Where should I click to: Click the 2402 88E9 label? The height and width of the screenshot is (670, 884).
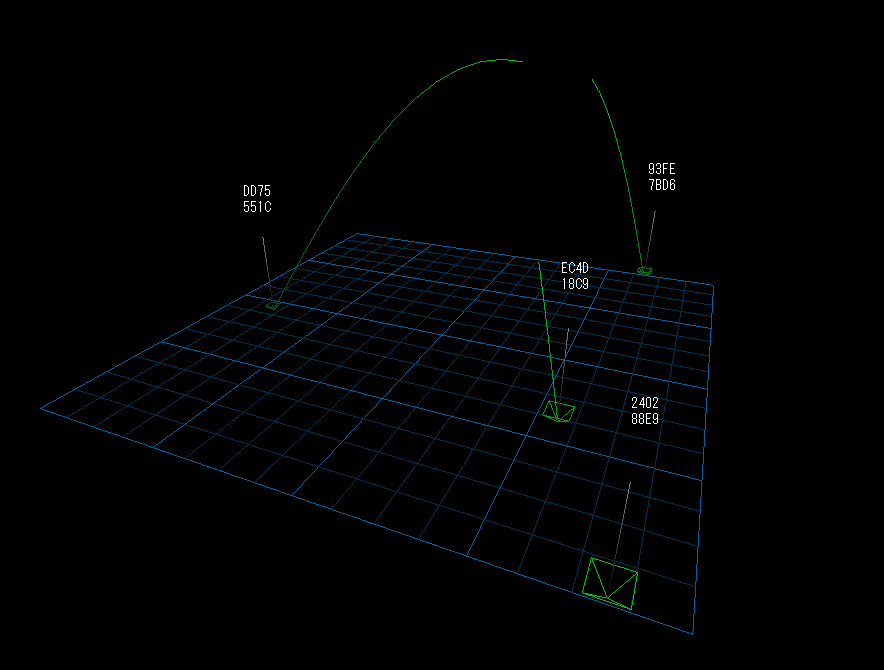click(x=645, y=411)
